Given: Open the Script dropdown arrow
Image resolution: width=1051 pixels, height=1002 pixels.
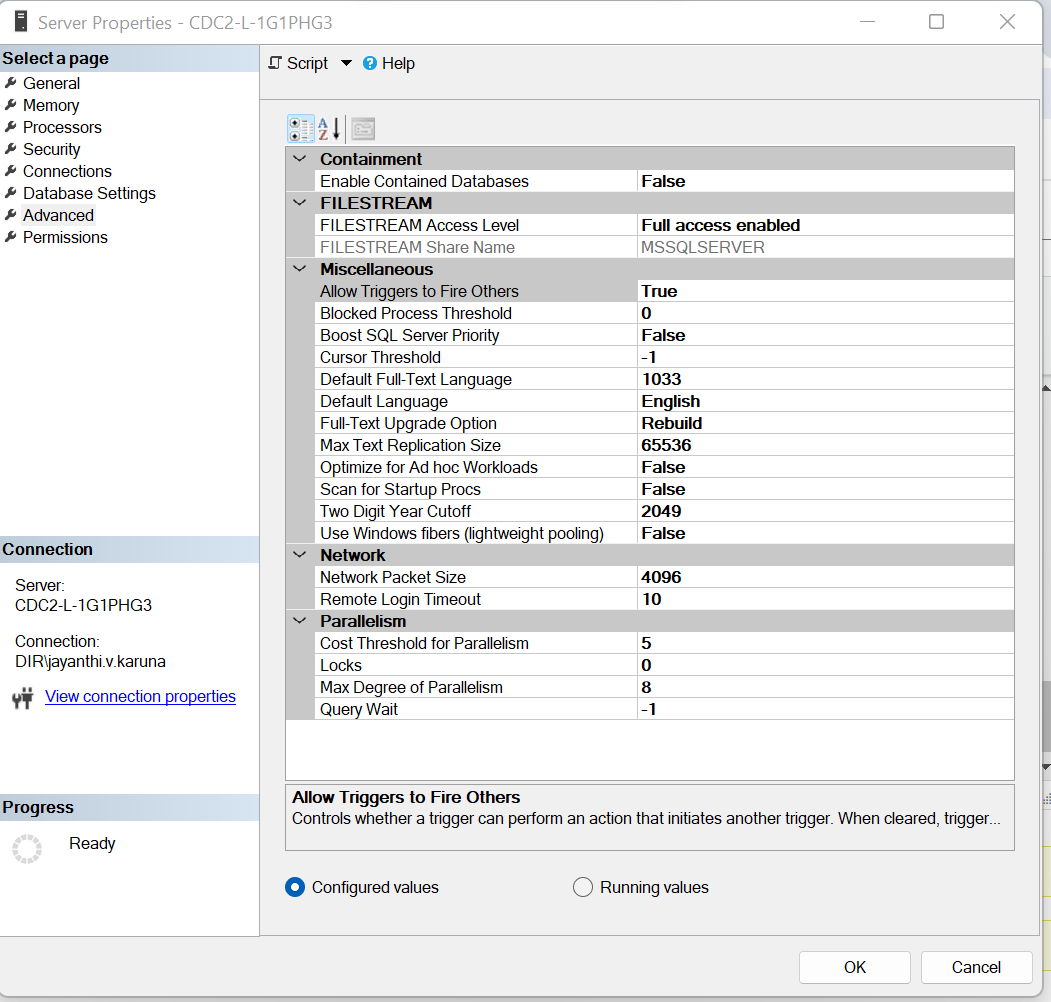Looking at the screenshot, I should pyautogui.click(x=346, y=63).
